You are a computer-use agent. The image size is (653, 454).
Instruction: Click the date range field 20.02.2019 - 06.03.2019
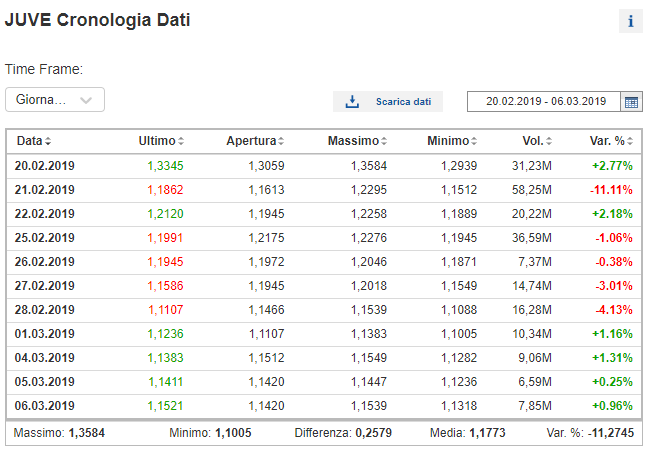(544, 102)
